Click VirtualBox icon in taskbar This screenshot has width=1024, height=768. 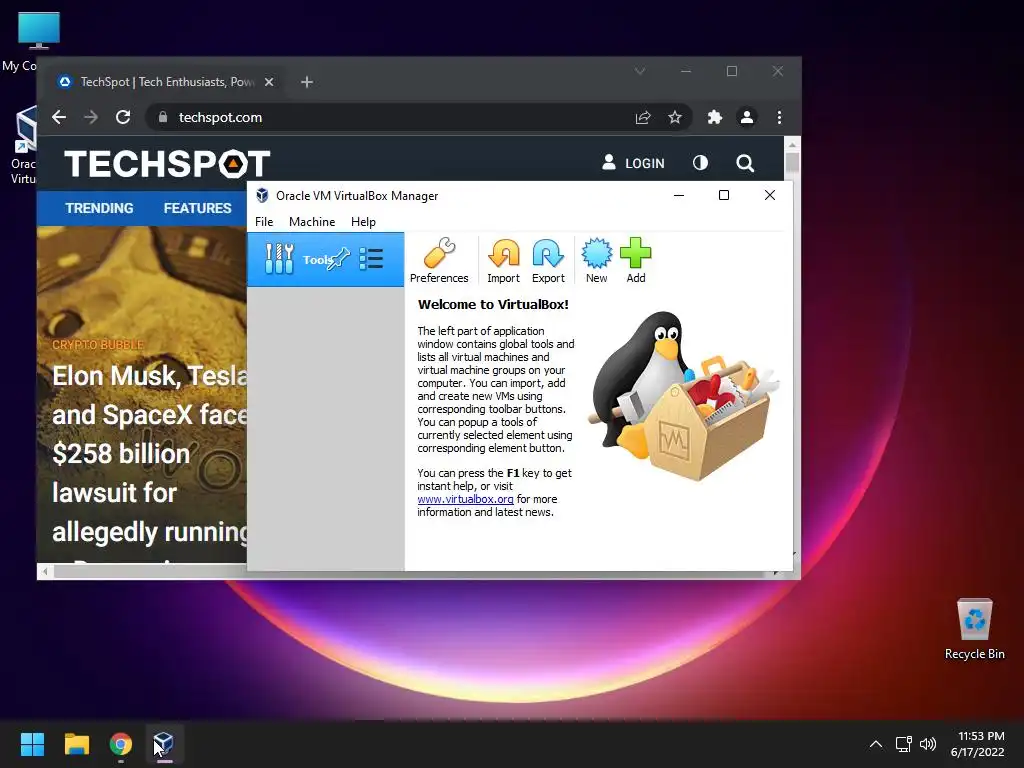pos(165,744)
